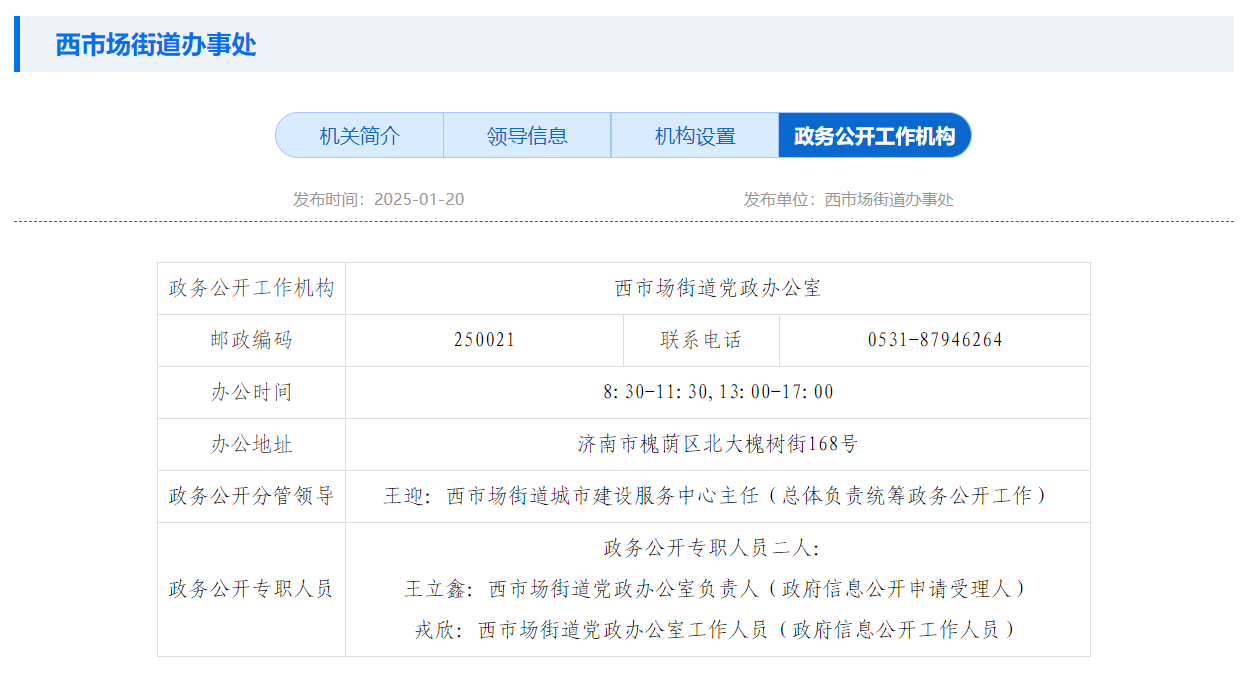Image resolution: width=1242 pixels, height=677 pixels.
Task: Click the office hours 8:30-11:30 value
Action: click(x=717, y=392)
